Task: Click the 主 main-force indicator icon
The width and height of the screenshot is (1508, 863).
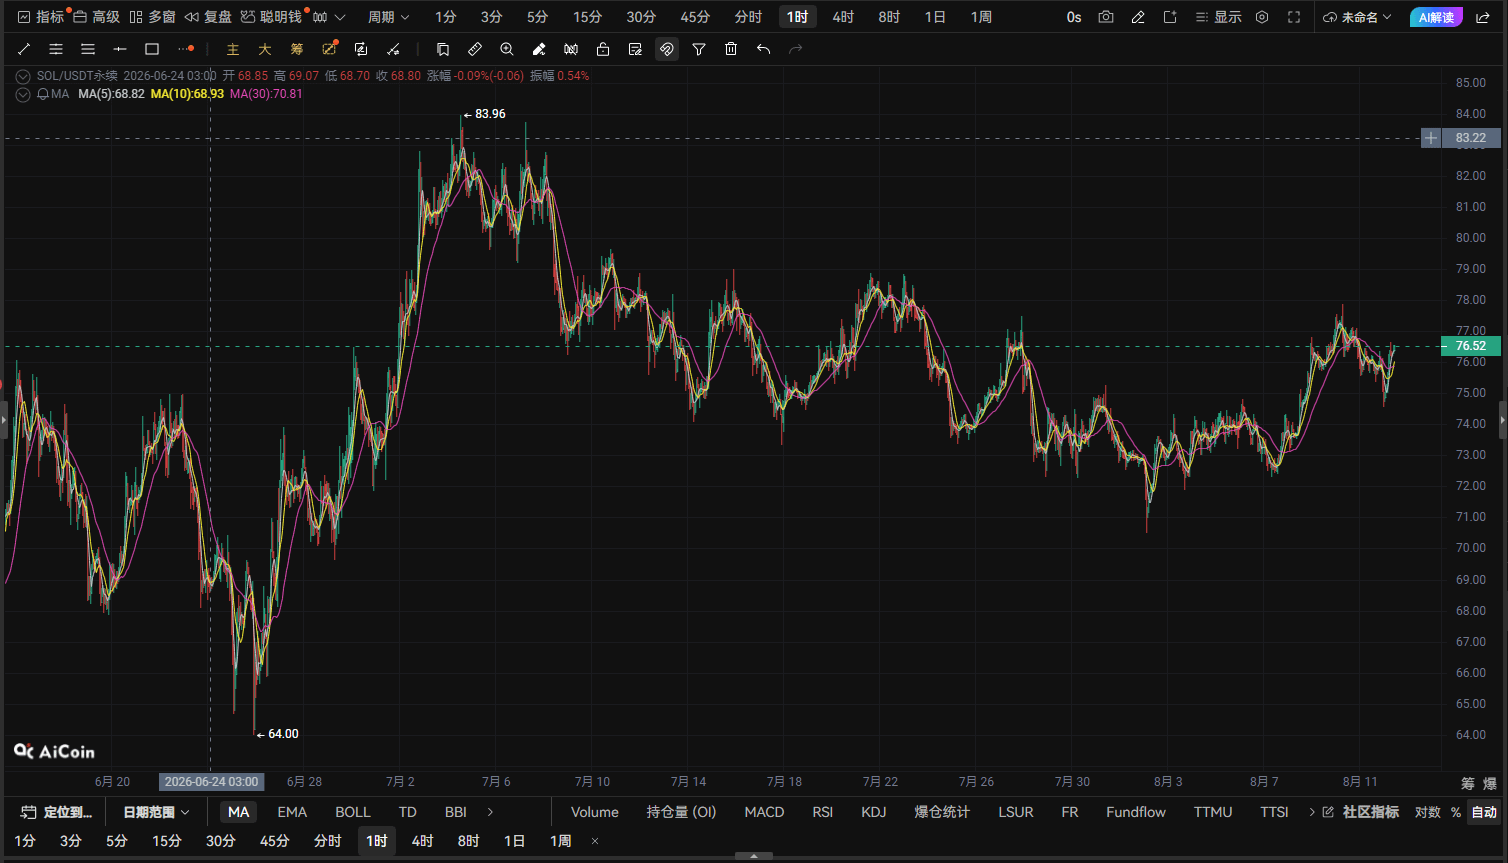Action: 233,49
